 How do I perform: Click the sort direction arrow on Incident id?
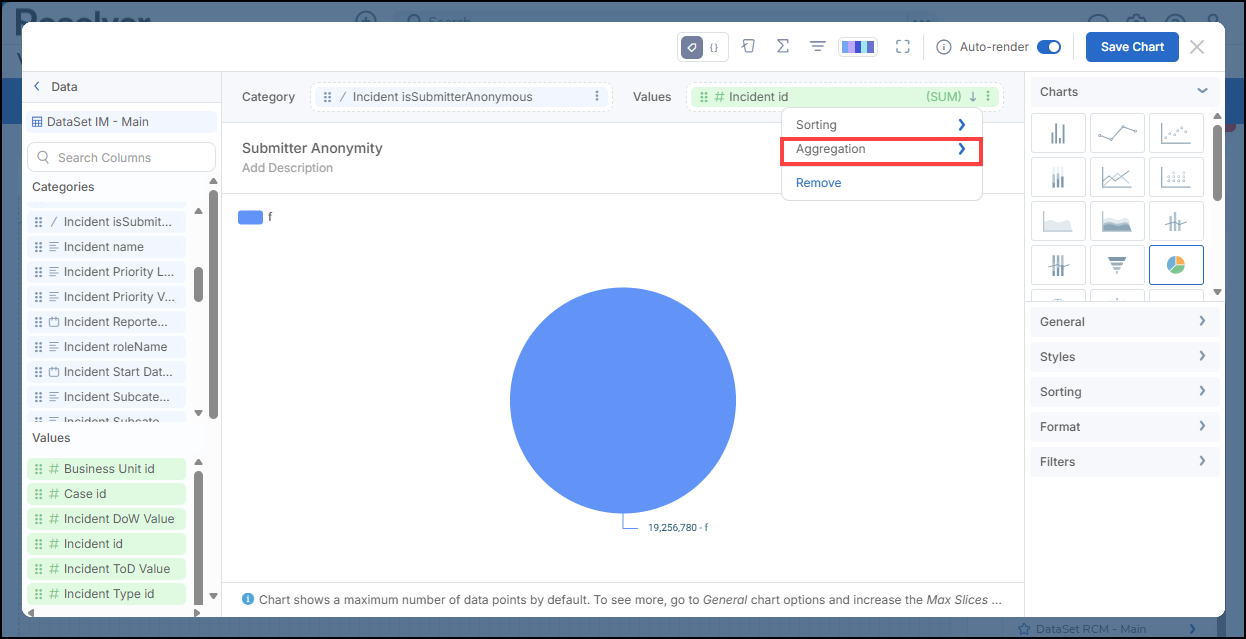point(972,97)
